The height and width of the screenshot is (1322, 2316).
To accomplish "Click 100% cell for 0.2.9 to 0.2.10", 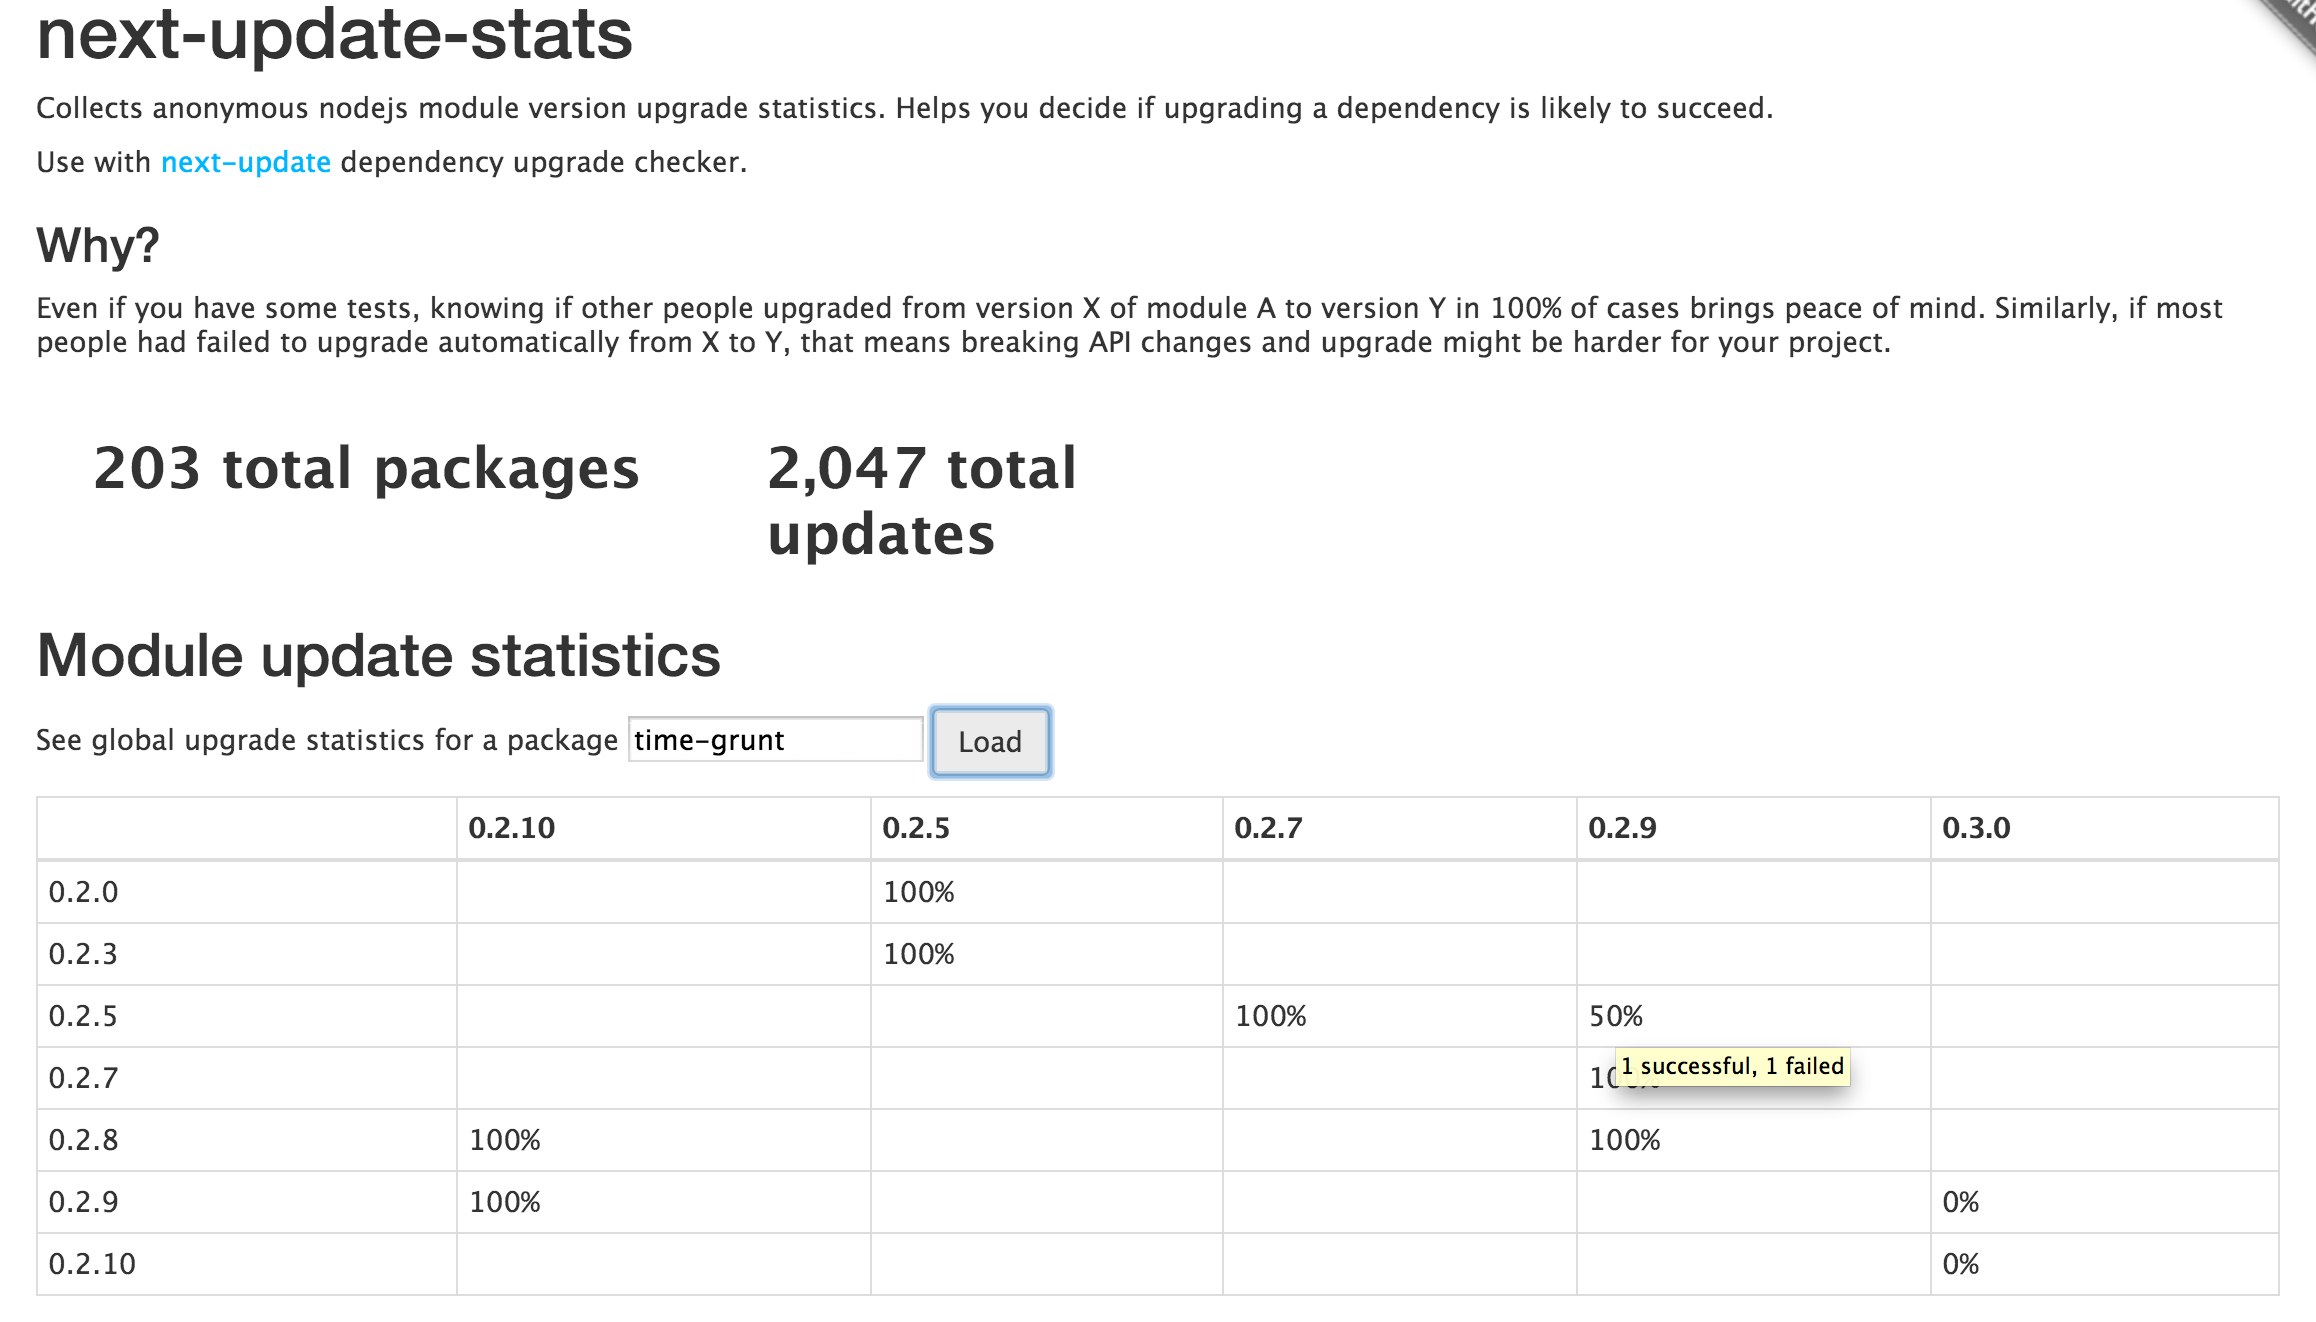I will point(505,1202).
